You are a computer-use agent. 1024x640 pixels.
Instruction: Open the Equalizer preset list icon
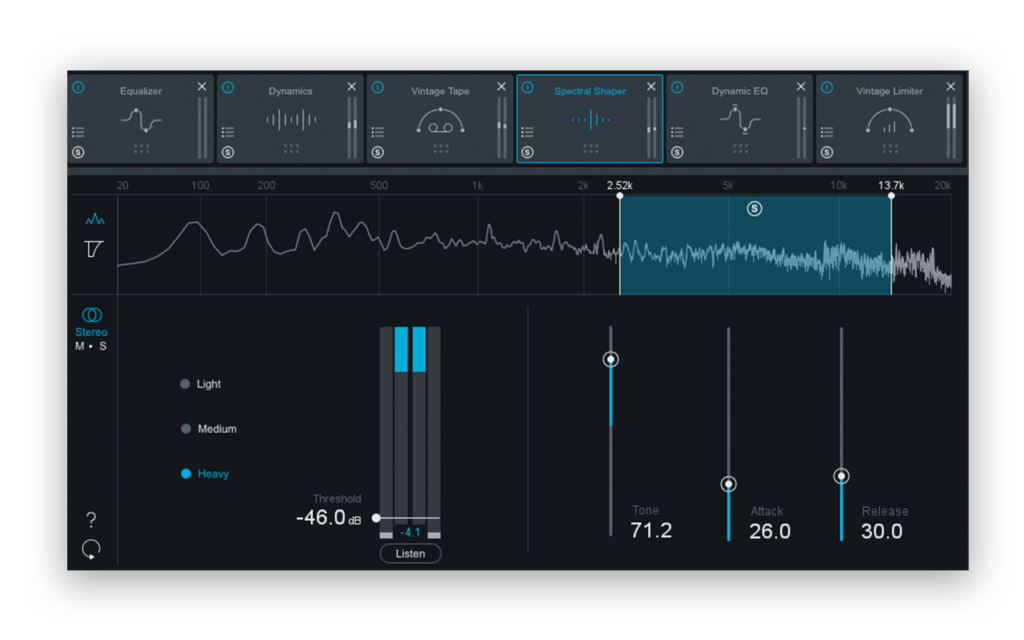tap(78, 133)
